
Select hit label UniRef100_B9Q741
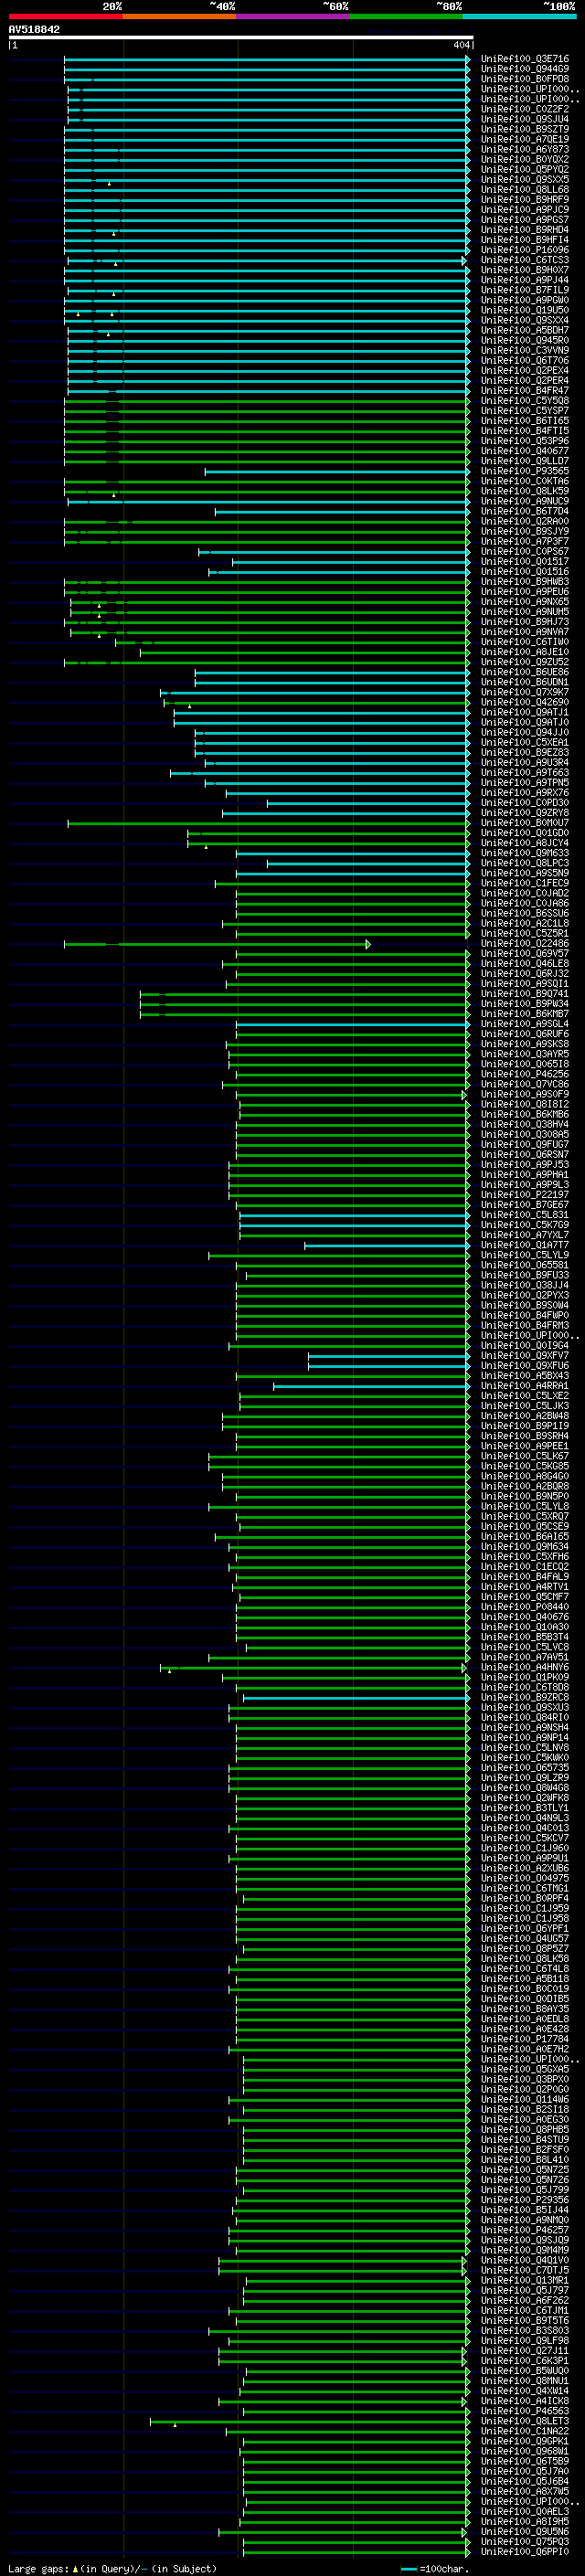[525, 994]
